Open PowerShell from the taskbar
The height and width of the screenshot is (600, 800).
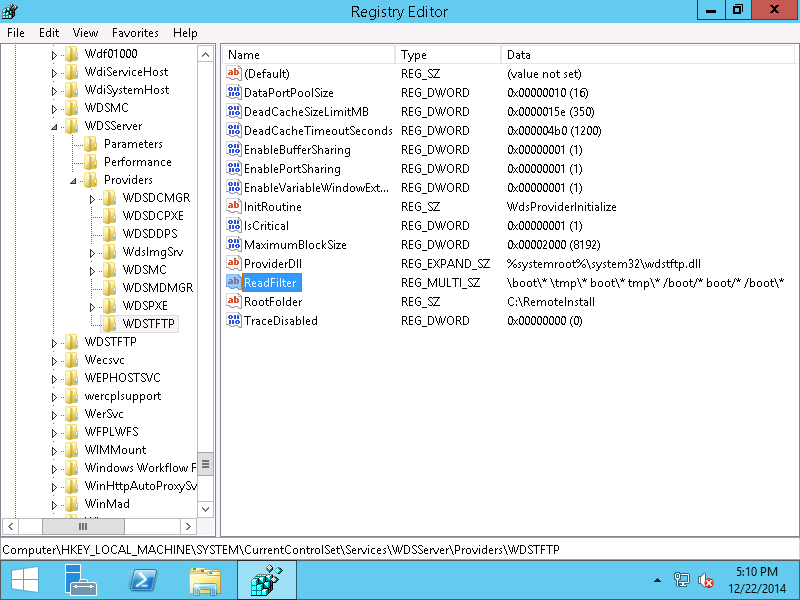[143, 580]
